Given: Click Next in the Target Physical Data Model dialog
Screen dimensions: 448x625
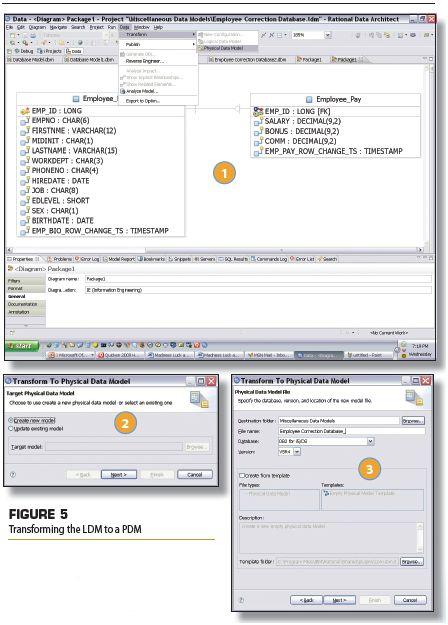Looking at the screenshot, I should [x=119, y=475].
